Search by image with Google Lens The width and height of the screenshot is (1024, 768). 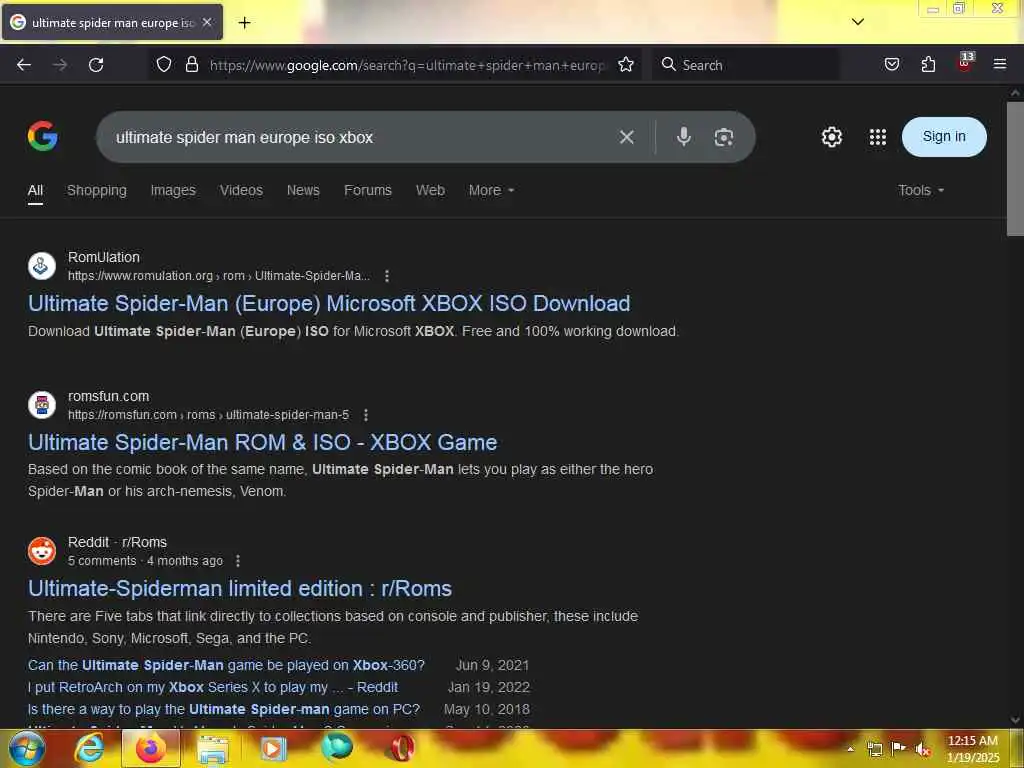pyautogui.click(x=724, y=137)
